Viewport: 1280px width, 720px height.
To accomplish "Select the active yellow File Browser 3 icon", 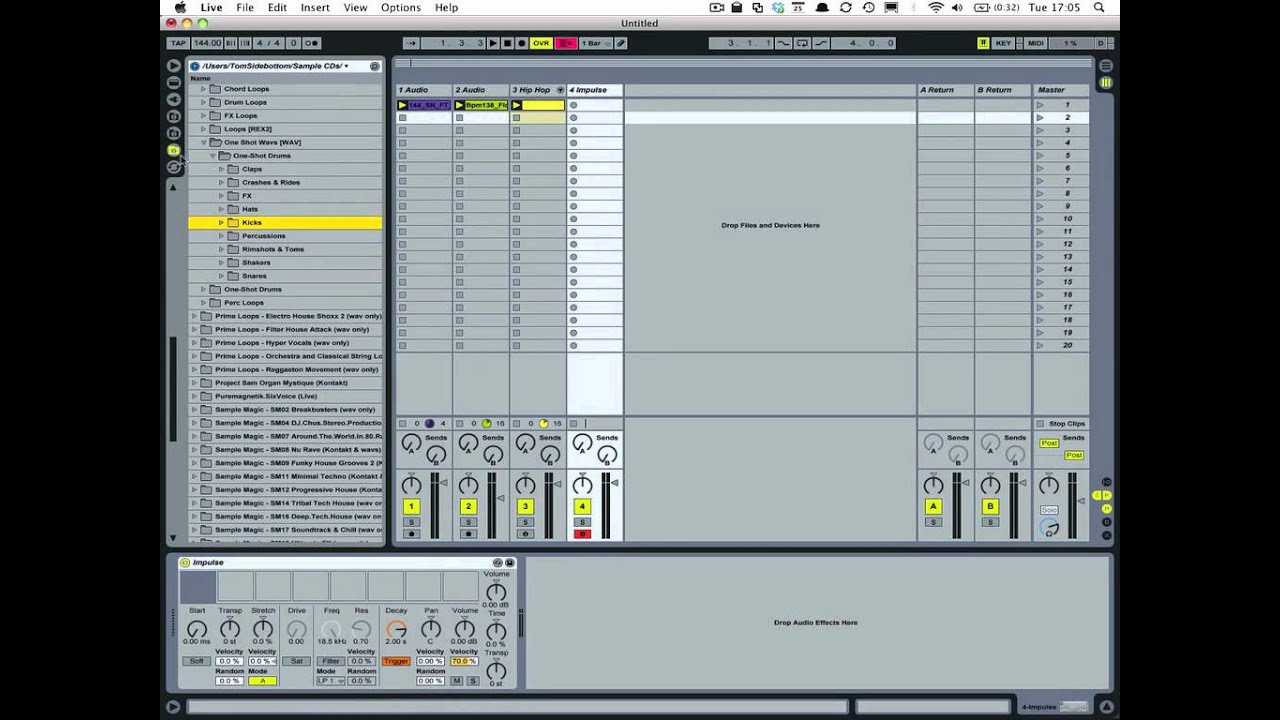I will 174,150.
